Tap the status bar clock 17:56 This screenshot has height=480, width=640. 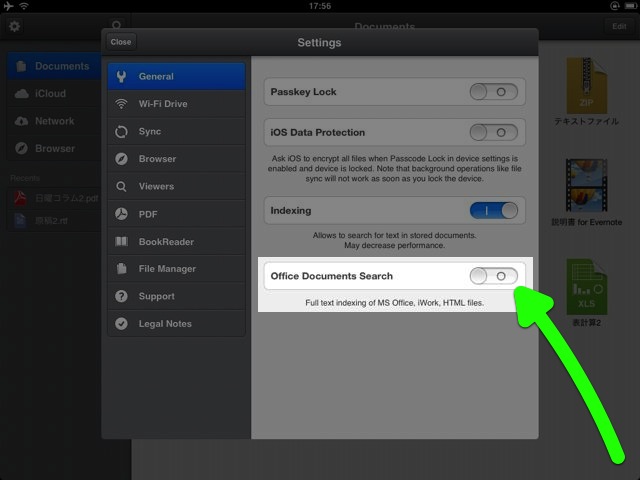coord(320,6)
